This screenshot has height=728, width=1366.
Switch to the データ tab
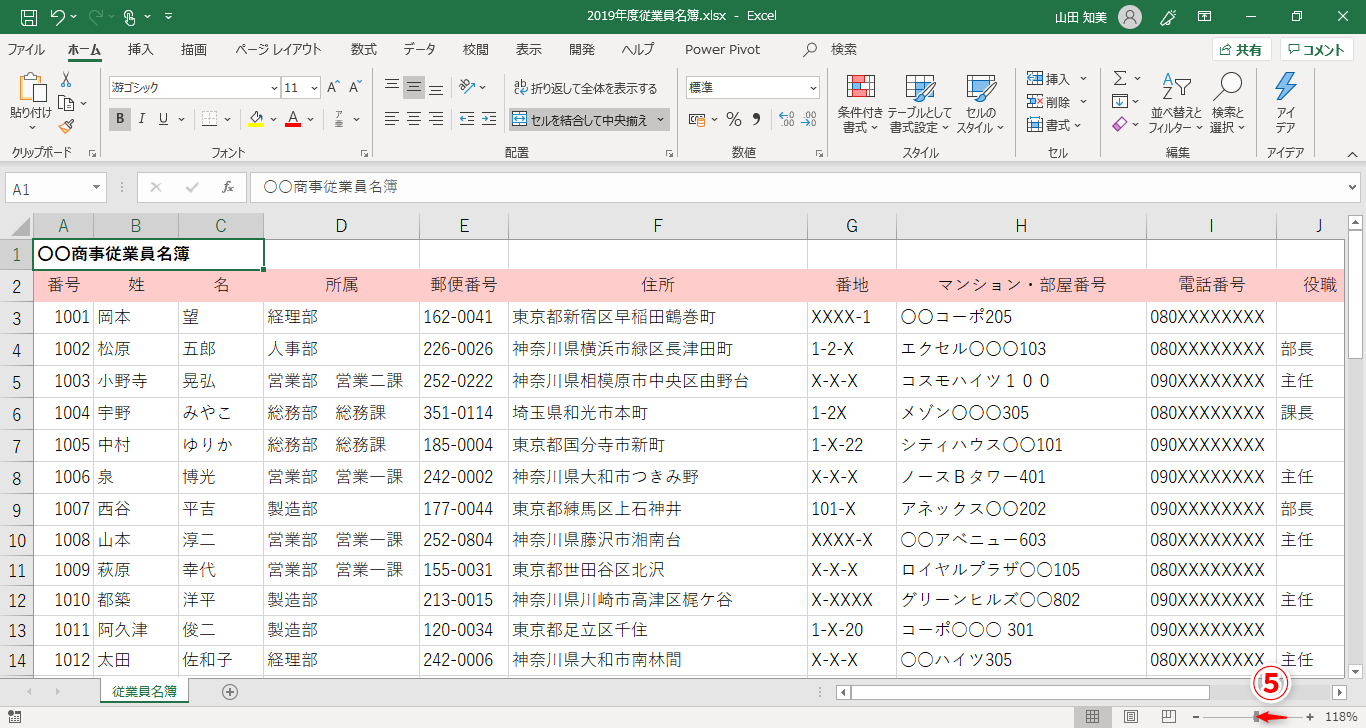(420, 49)
